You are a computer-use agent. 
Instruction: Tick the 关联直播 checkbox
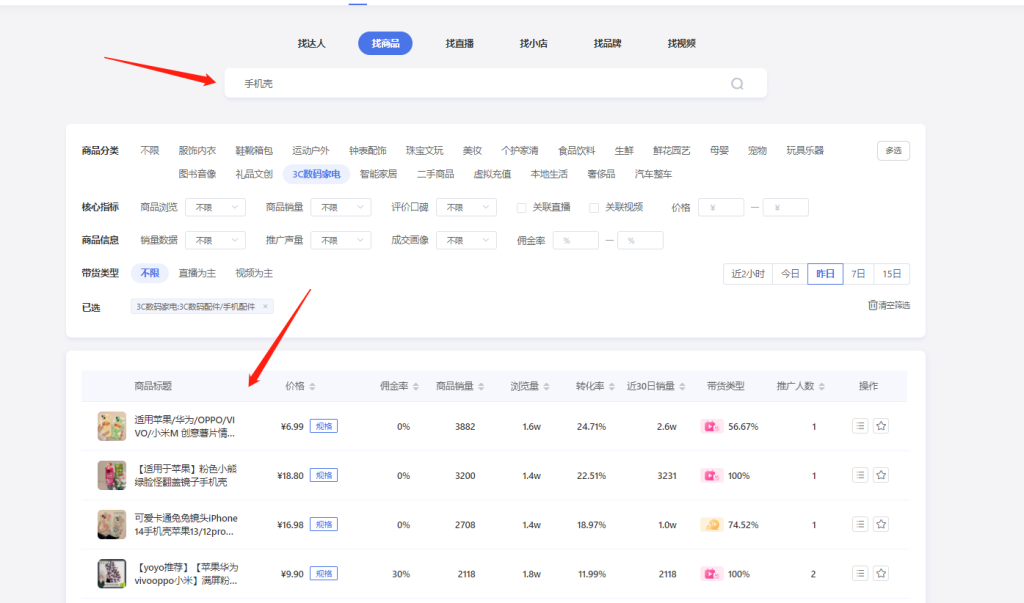point(521,208)
